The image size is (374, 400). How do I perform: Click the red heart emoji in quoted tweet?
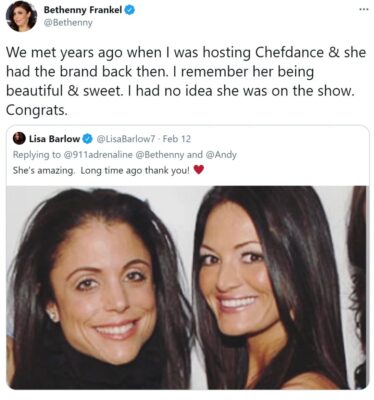click(198, 171)
